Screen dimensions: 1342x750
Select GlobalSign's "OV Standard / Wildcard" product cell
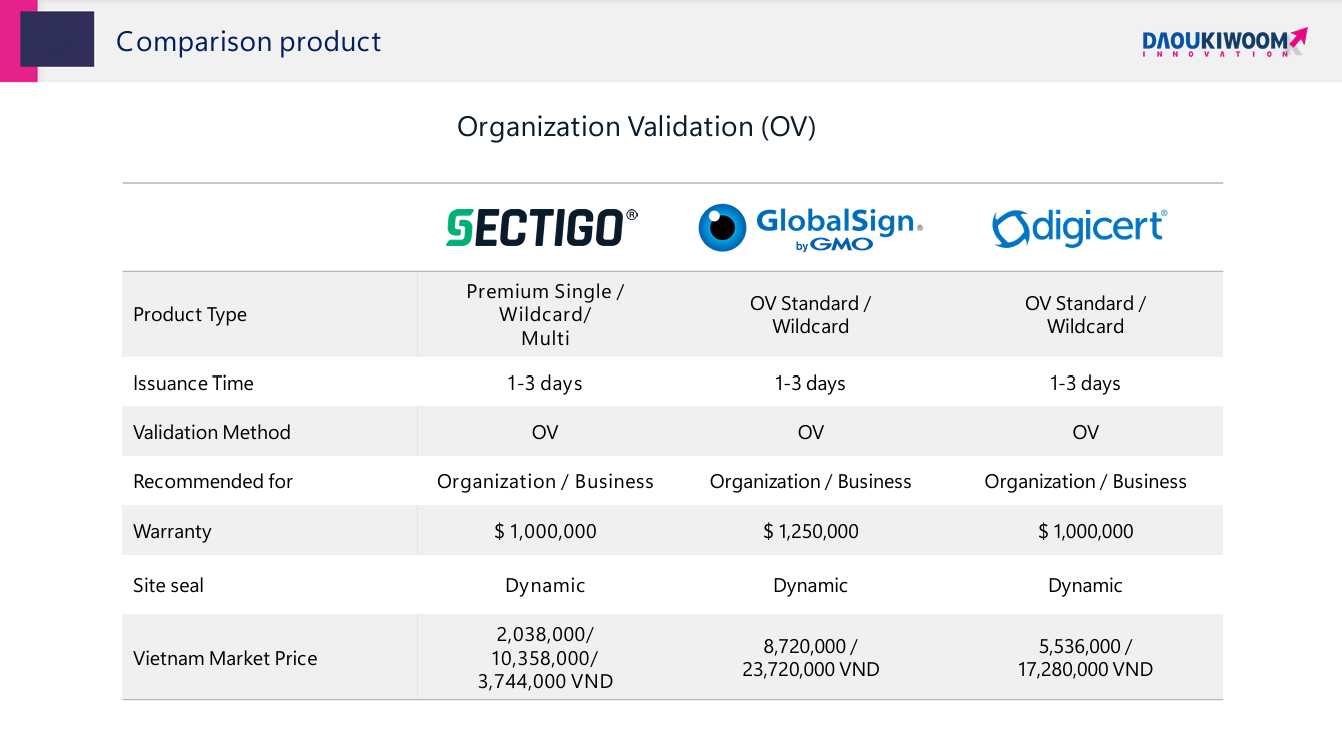click(810, 315)
